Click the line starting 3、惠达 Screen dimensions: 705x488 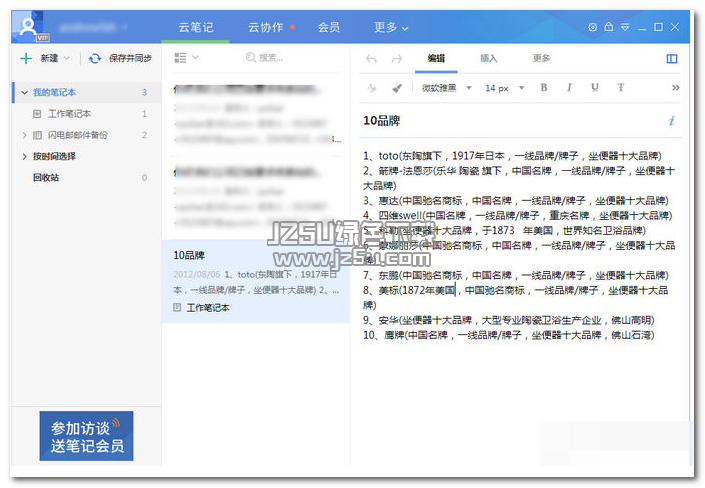pyautogui.click(x=516, y=201)
